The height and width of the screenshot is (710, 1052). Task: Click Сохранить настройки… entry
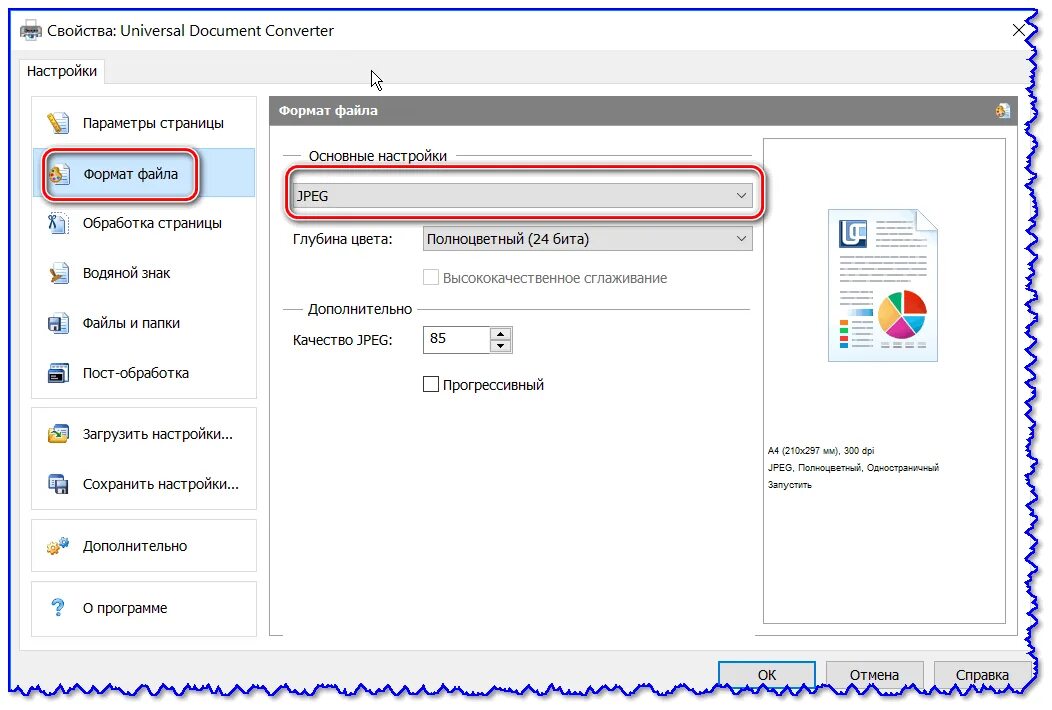tap(144, 484)
